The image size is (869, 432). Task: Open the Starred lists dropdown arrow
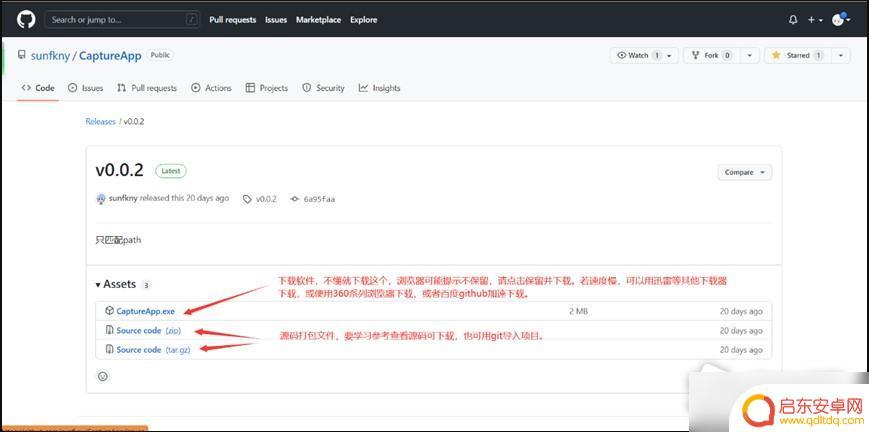tap(841, 55)
